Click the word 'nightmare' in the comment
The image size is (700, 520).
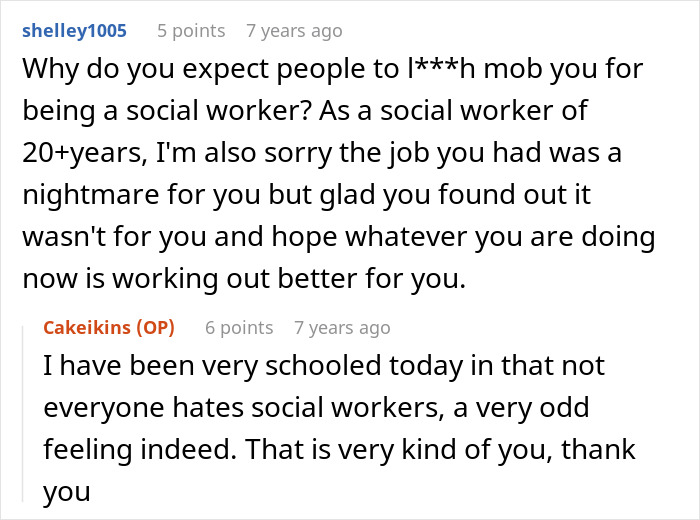(x=91, y=195)
